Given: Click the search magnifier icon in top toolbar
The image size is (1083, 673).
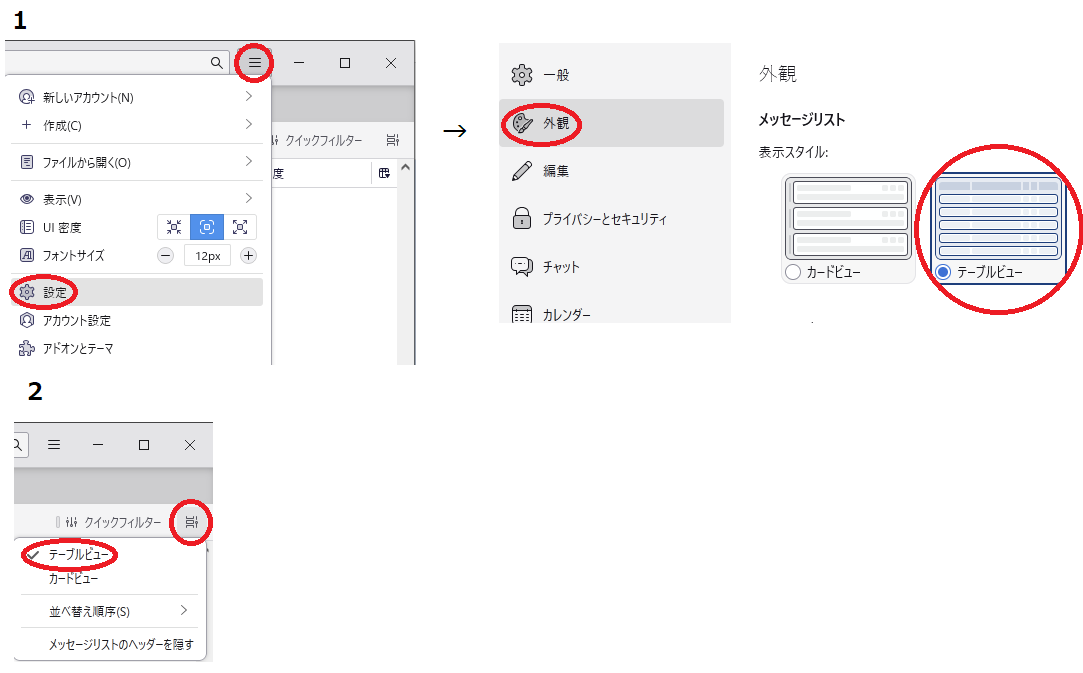Looking at the screenshot, I should pos(217,63).
